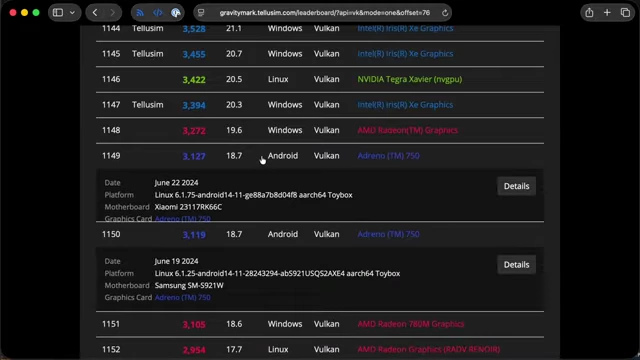The height and width of the screenshot is (360, 640).
Task: Reload the current page
Action: (445, 13)
